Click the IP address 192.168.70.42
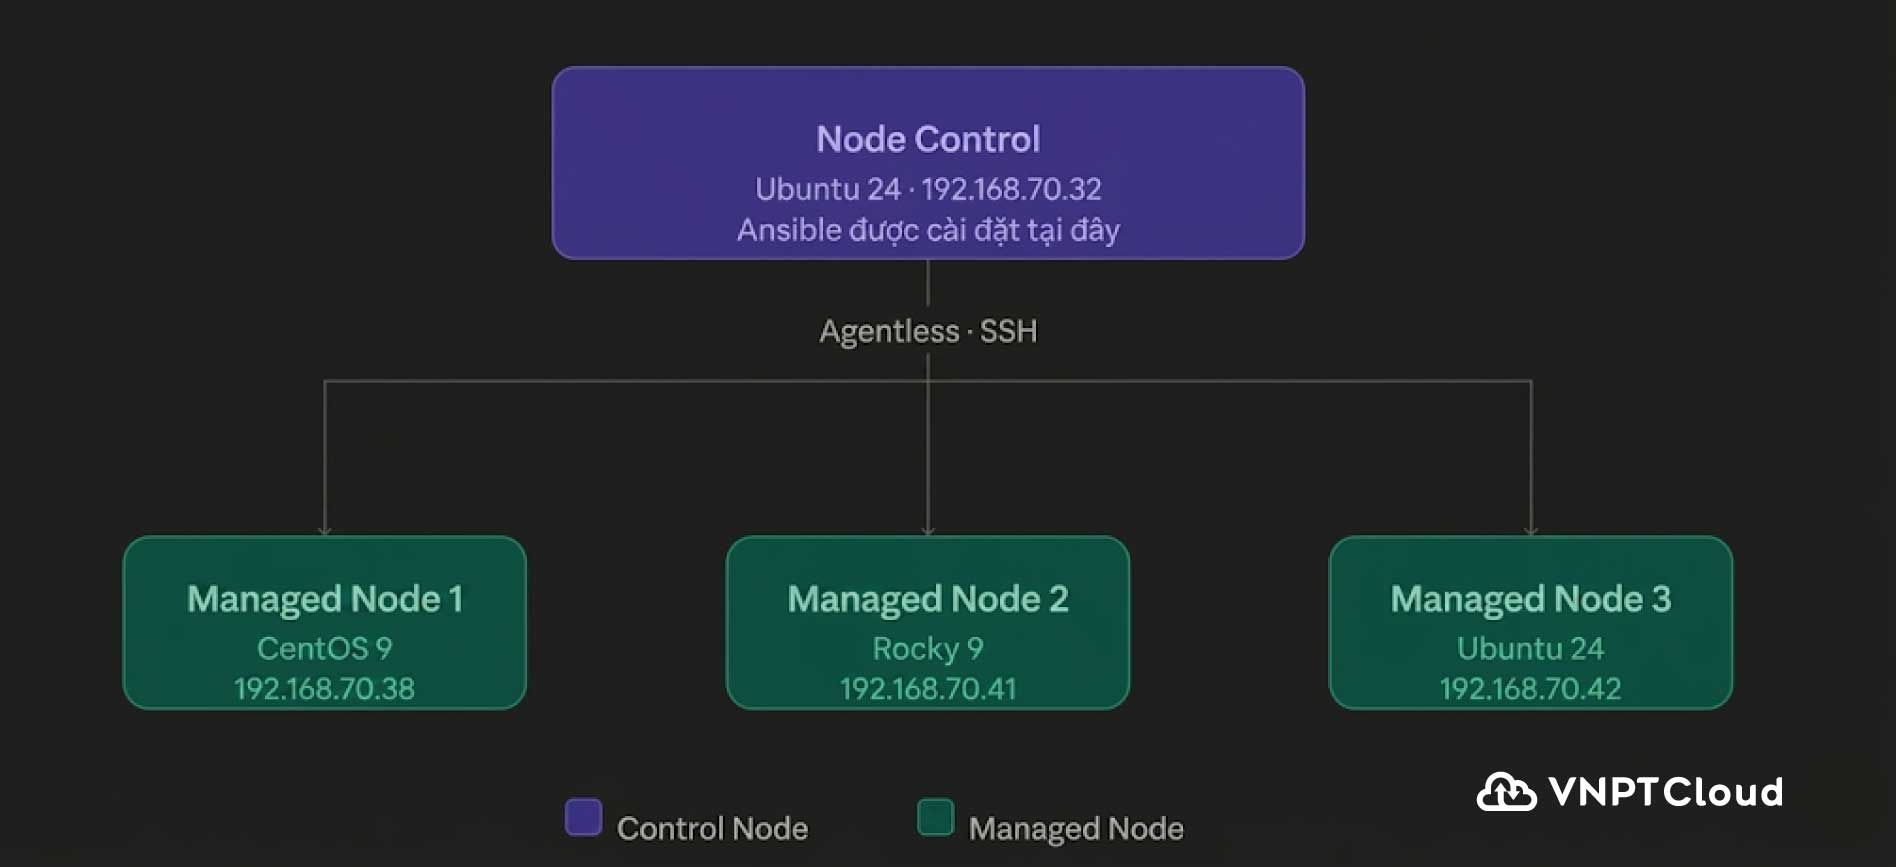 (x=1531, y=689)
